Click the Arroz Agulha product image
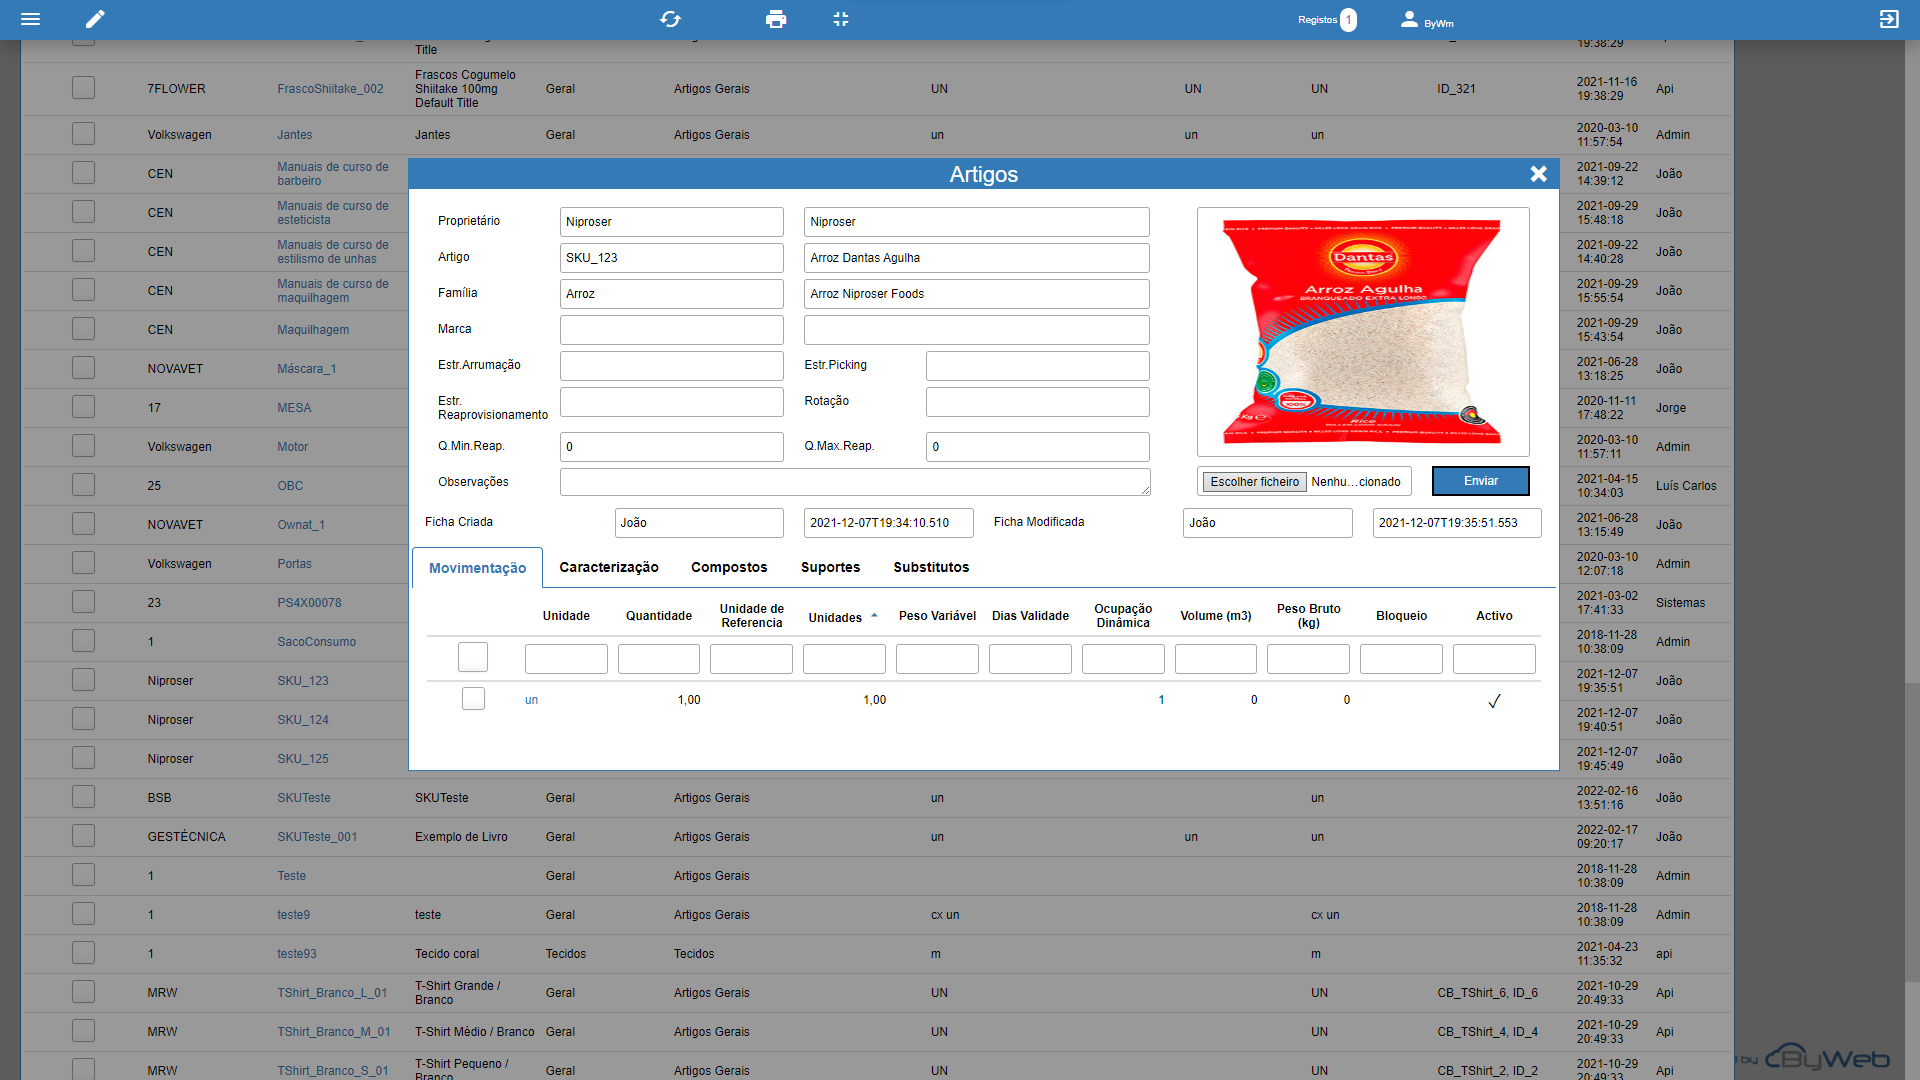1920x1080 pixels. click(x=1362, y=332)
